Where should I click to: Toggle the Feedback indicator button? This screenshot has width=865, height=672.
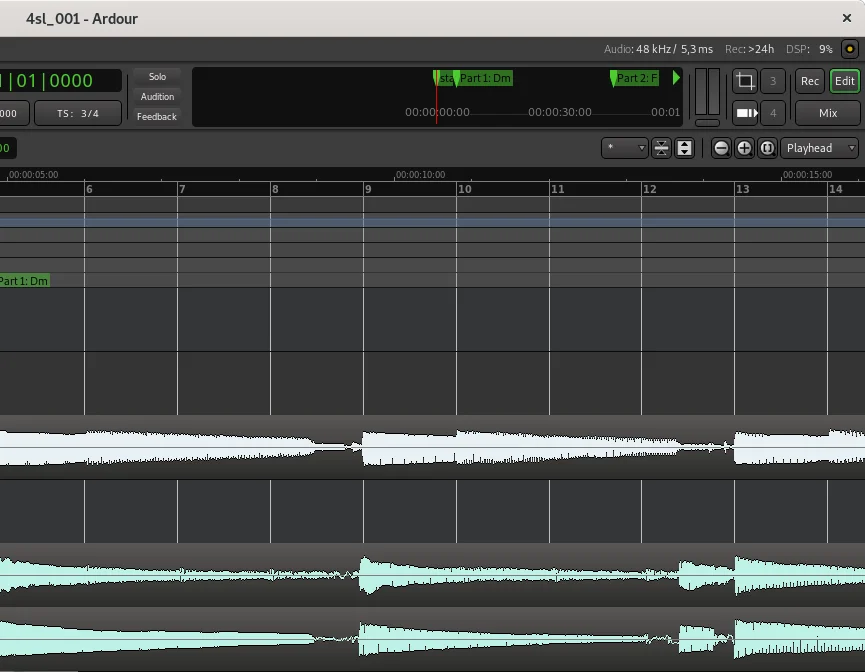[x=157, y=116]
